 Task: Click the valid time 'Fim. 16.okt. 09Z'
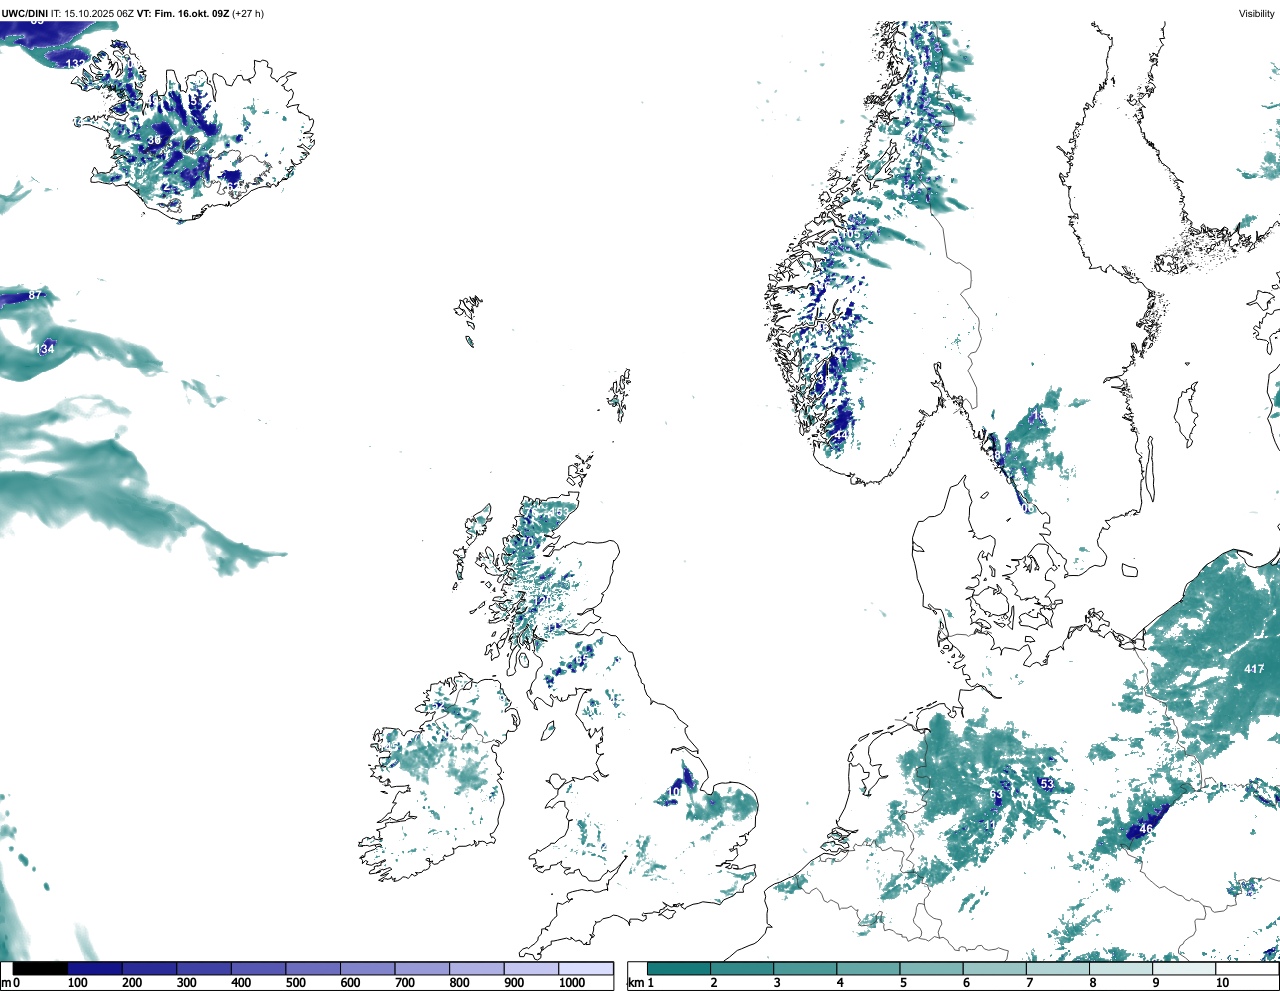tap(191, 14)
